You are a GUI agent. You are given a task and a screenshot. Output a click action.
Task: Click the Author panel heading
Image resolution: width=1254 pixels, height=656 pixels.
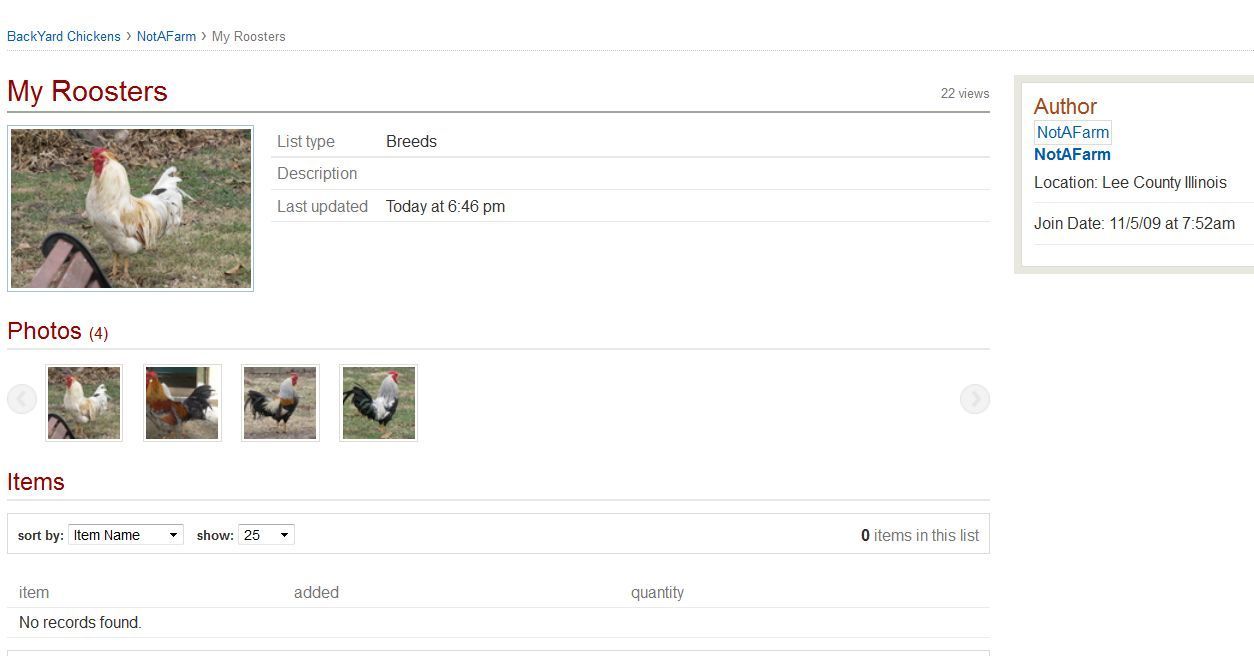tap(1065, 106)
